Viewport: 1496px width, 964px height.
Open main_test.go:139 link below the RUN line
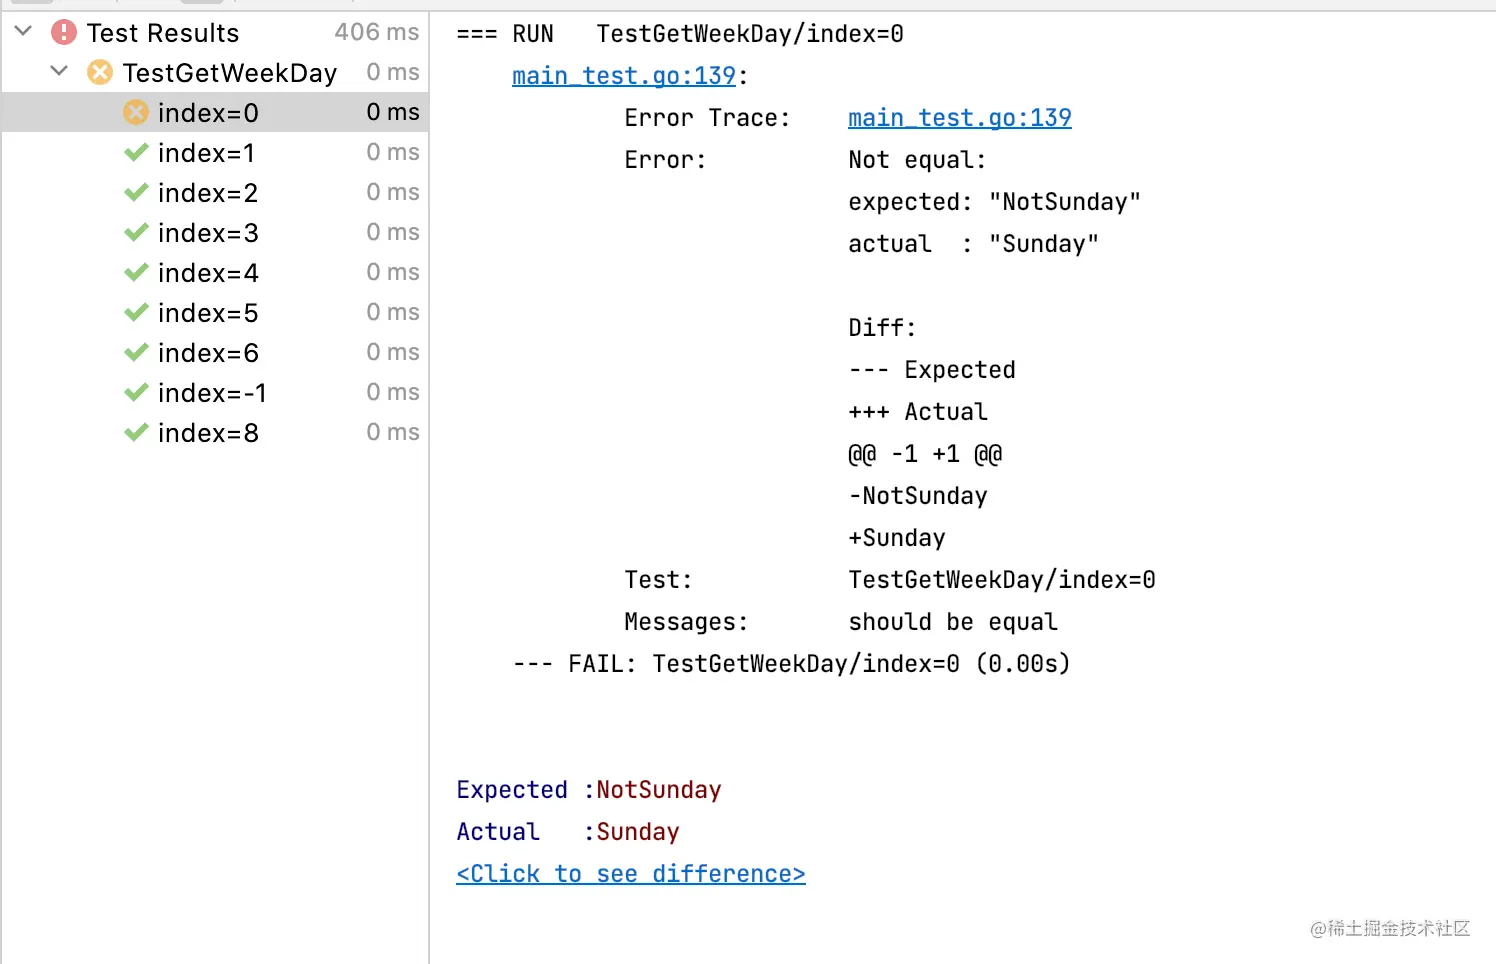tap(624, 76)
